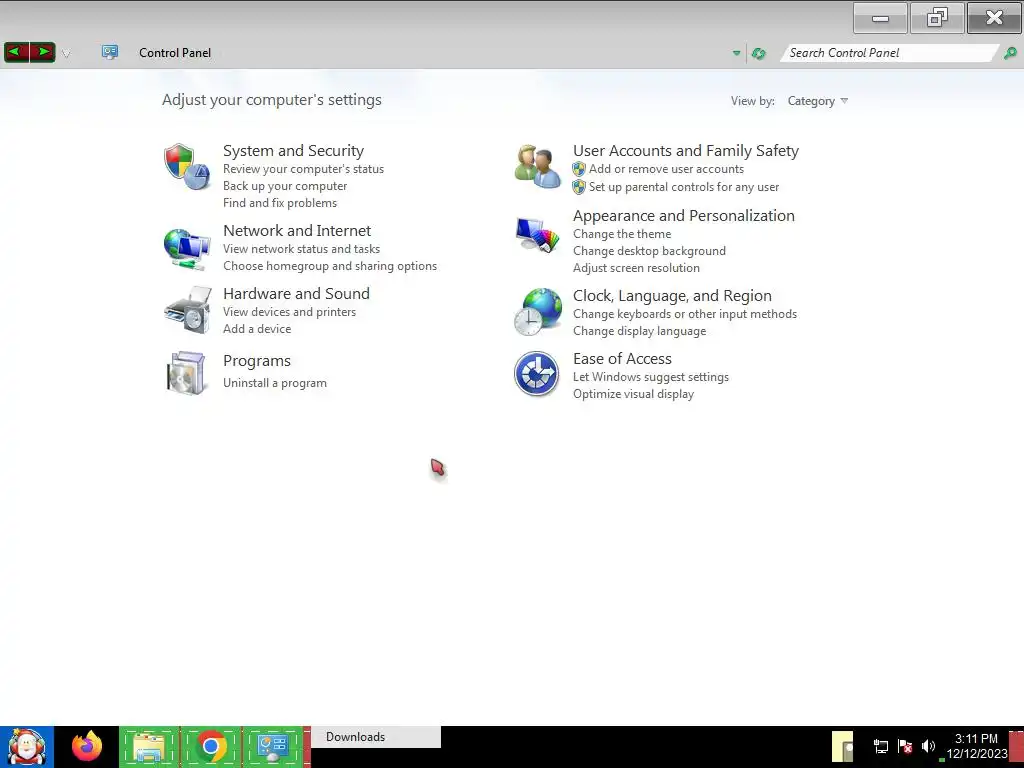Open View network status and tasks
Viewport: 1024px width, 768px height.
point(301,249)
